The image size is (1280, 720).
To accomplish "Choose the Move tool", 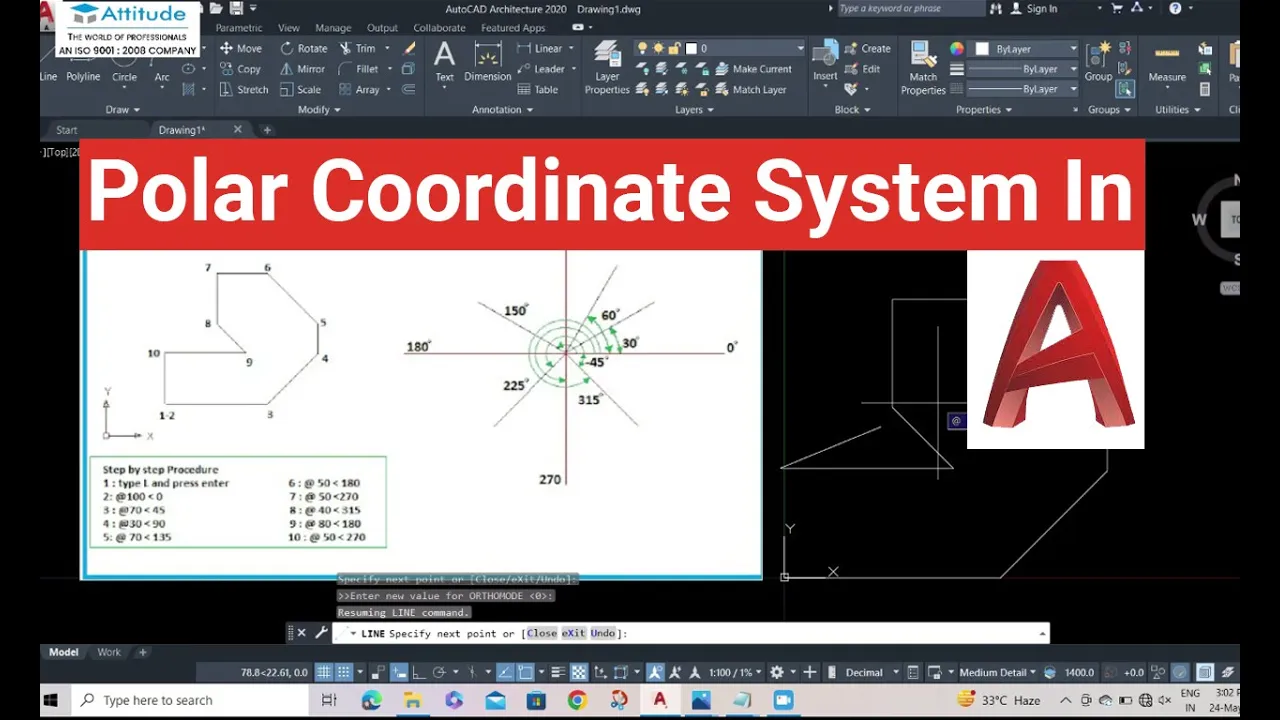I will point(240,48).
